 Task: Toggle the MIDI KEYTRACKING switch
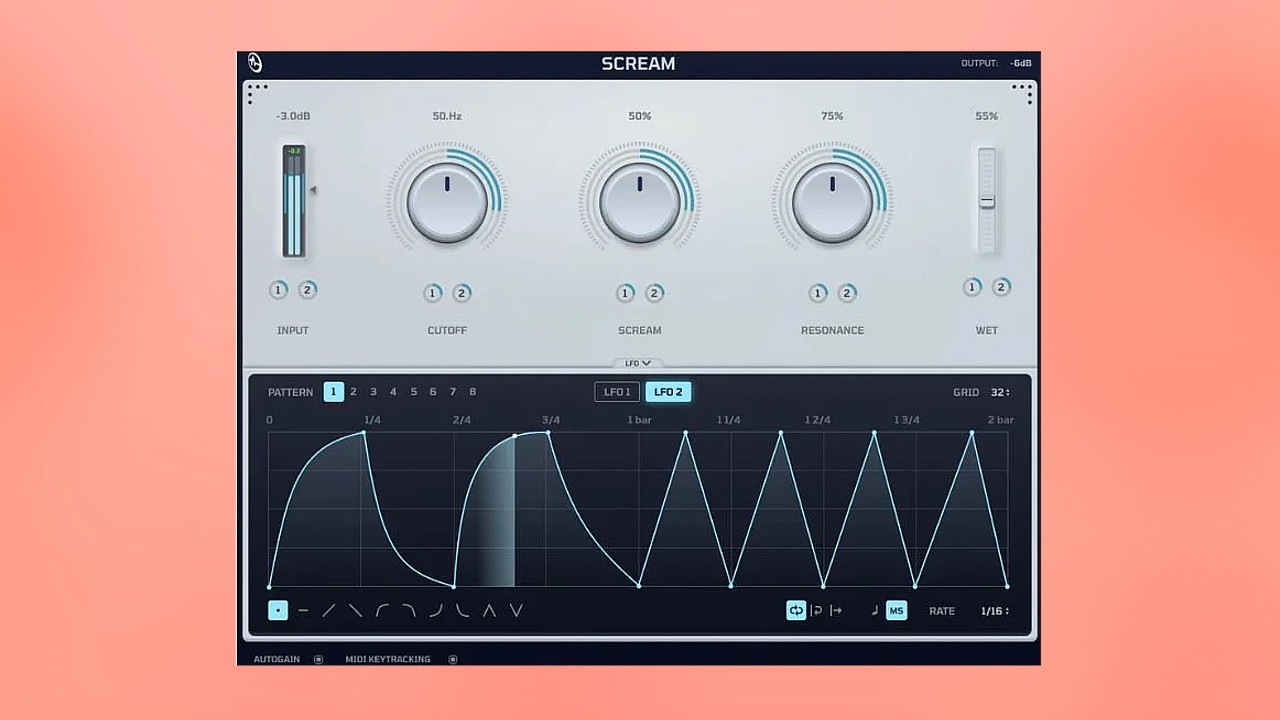[453, 659]
